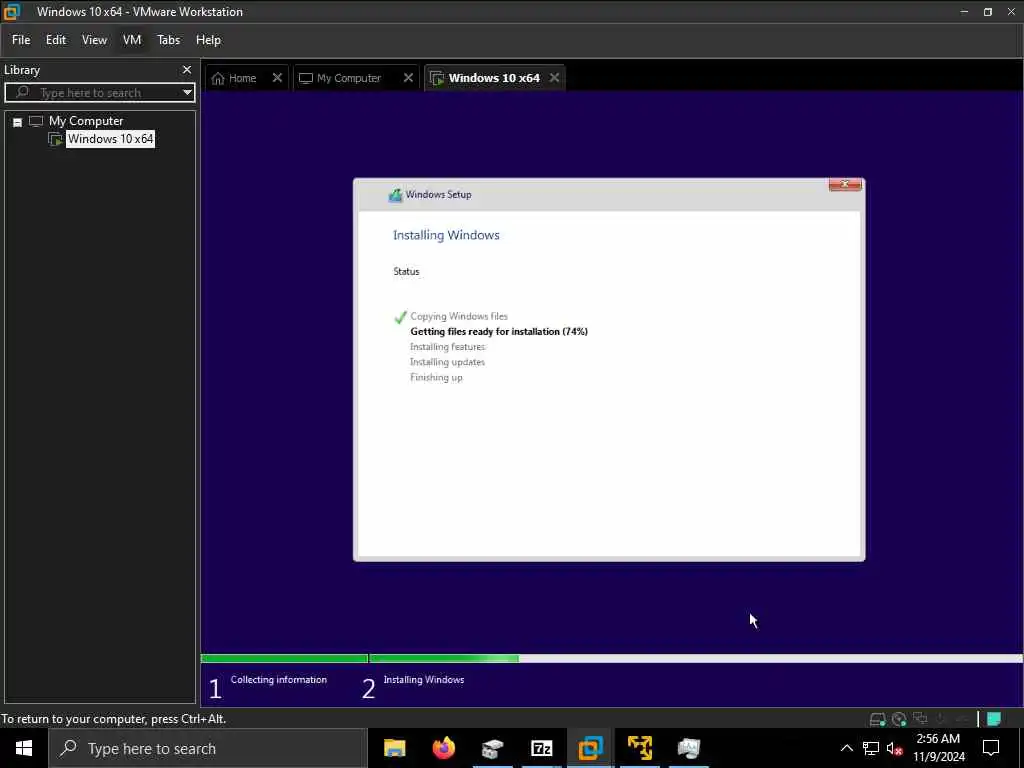Click the green checkmark beside Copying Windows files
Screen dimensions: 1024x768
tap(400, 317)
